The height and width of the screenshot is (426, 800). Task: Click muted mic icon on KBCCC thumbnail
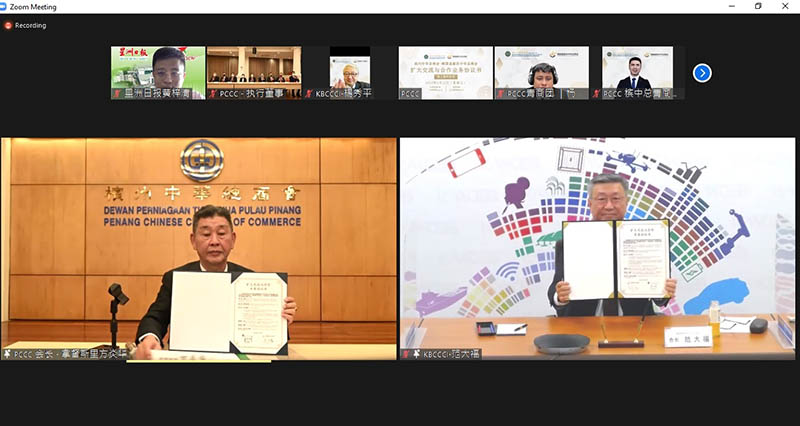pos(309,94)
